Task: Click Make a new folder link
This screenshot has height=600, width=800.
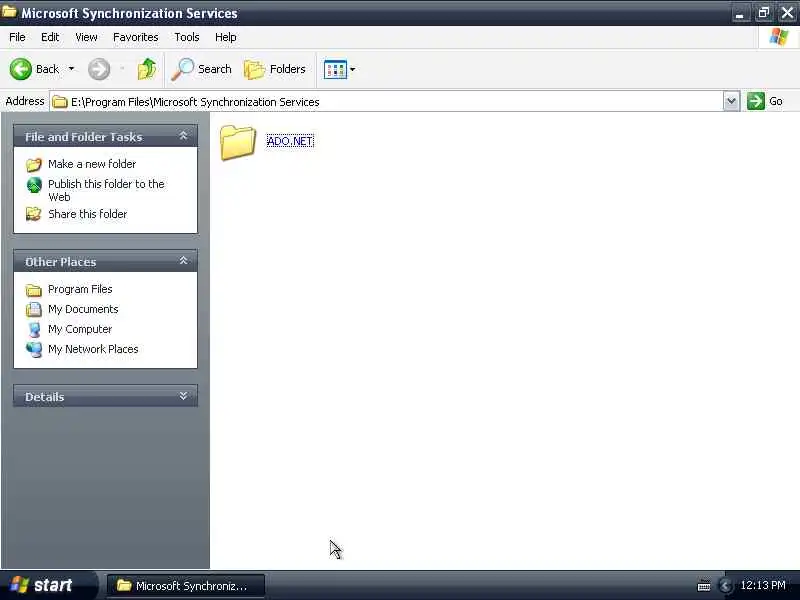Action: click(x=92, y=164)
